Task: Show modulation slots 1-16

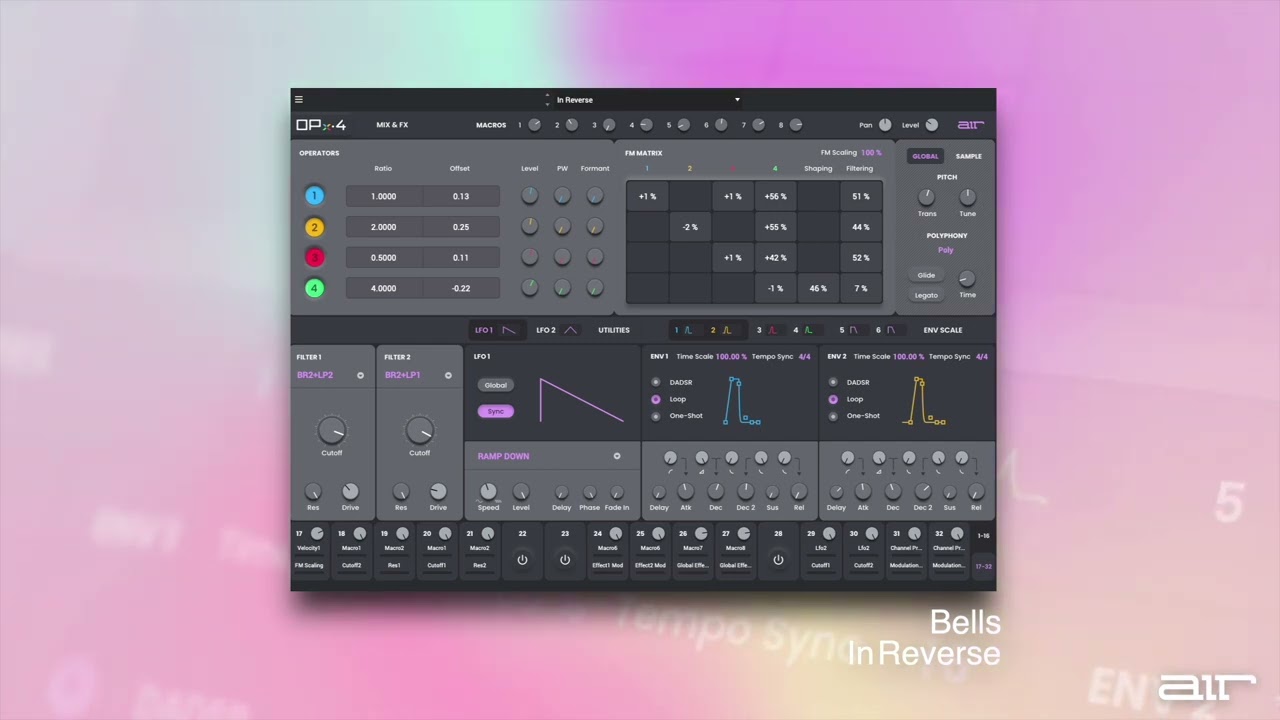Action: [983, 536]
